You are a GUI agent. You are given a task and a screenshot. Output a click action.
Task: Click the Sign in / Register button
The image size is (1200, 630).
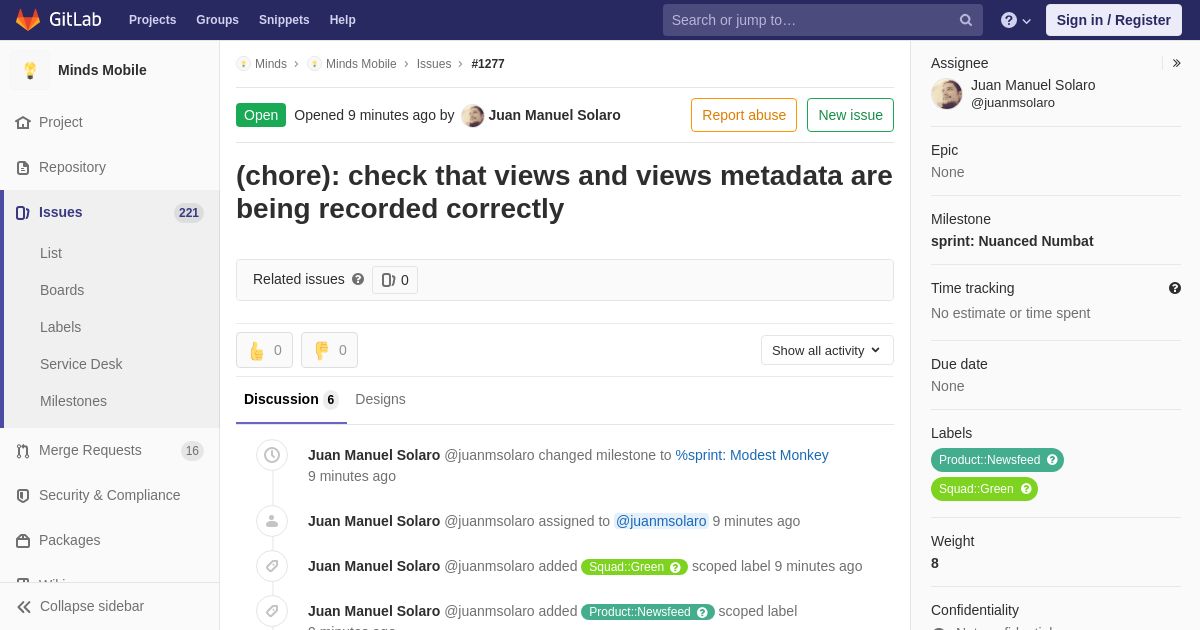tap(1114, 20)
